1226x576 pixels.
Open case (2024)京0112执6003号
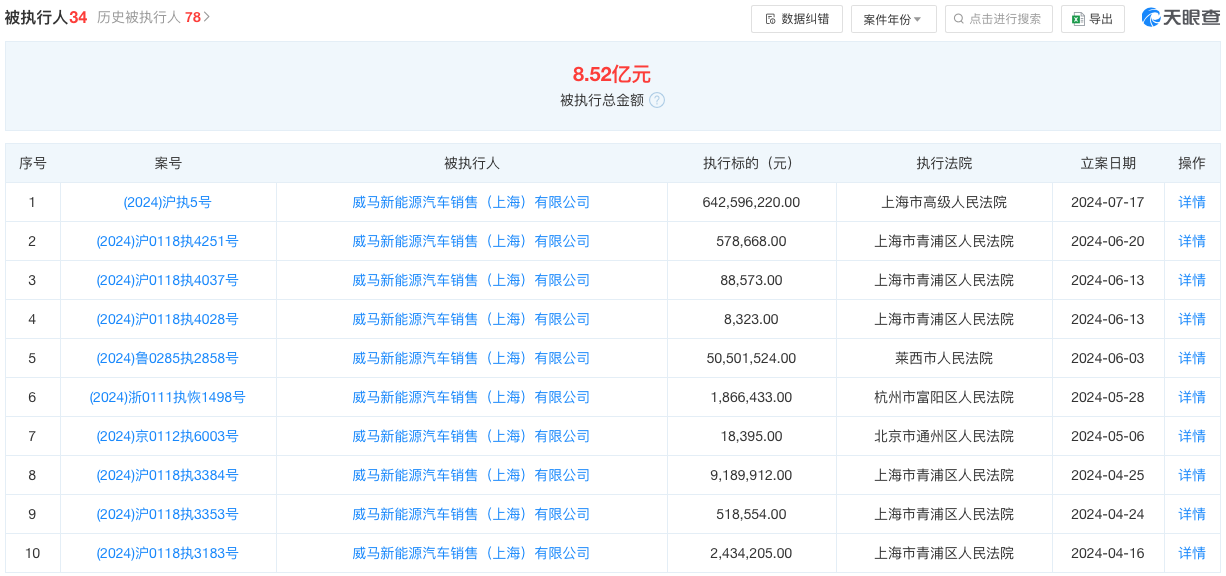(168, 436)
